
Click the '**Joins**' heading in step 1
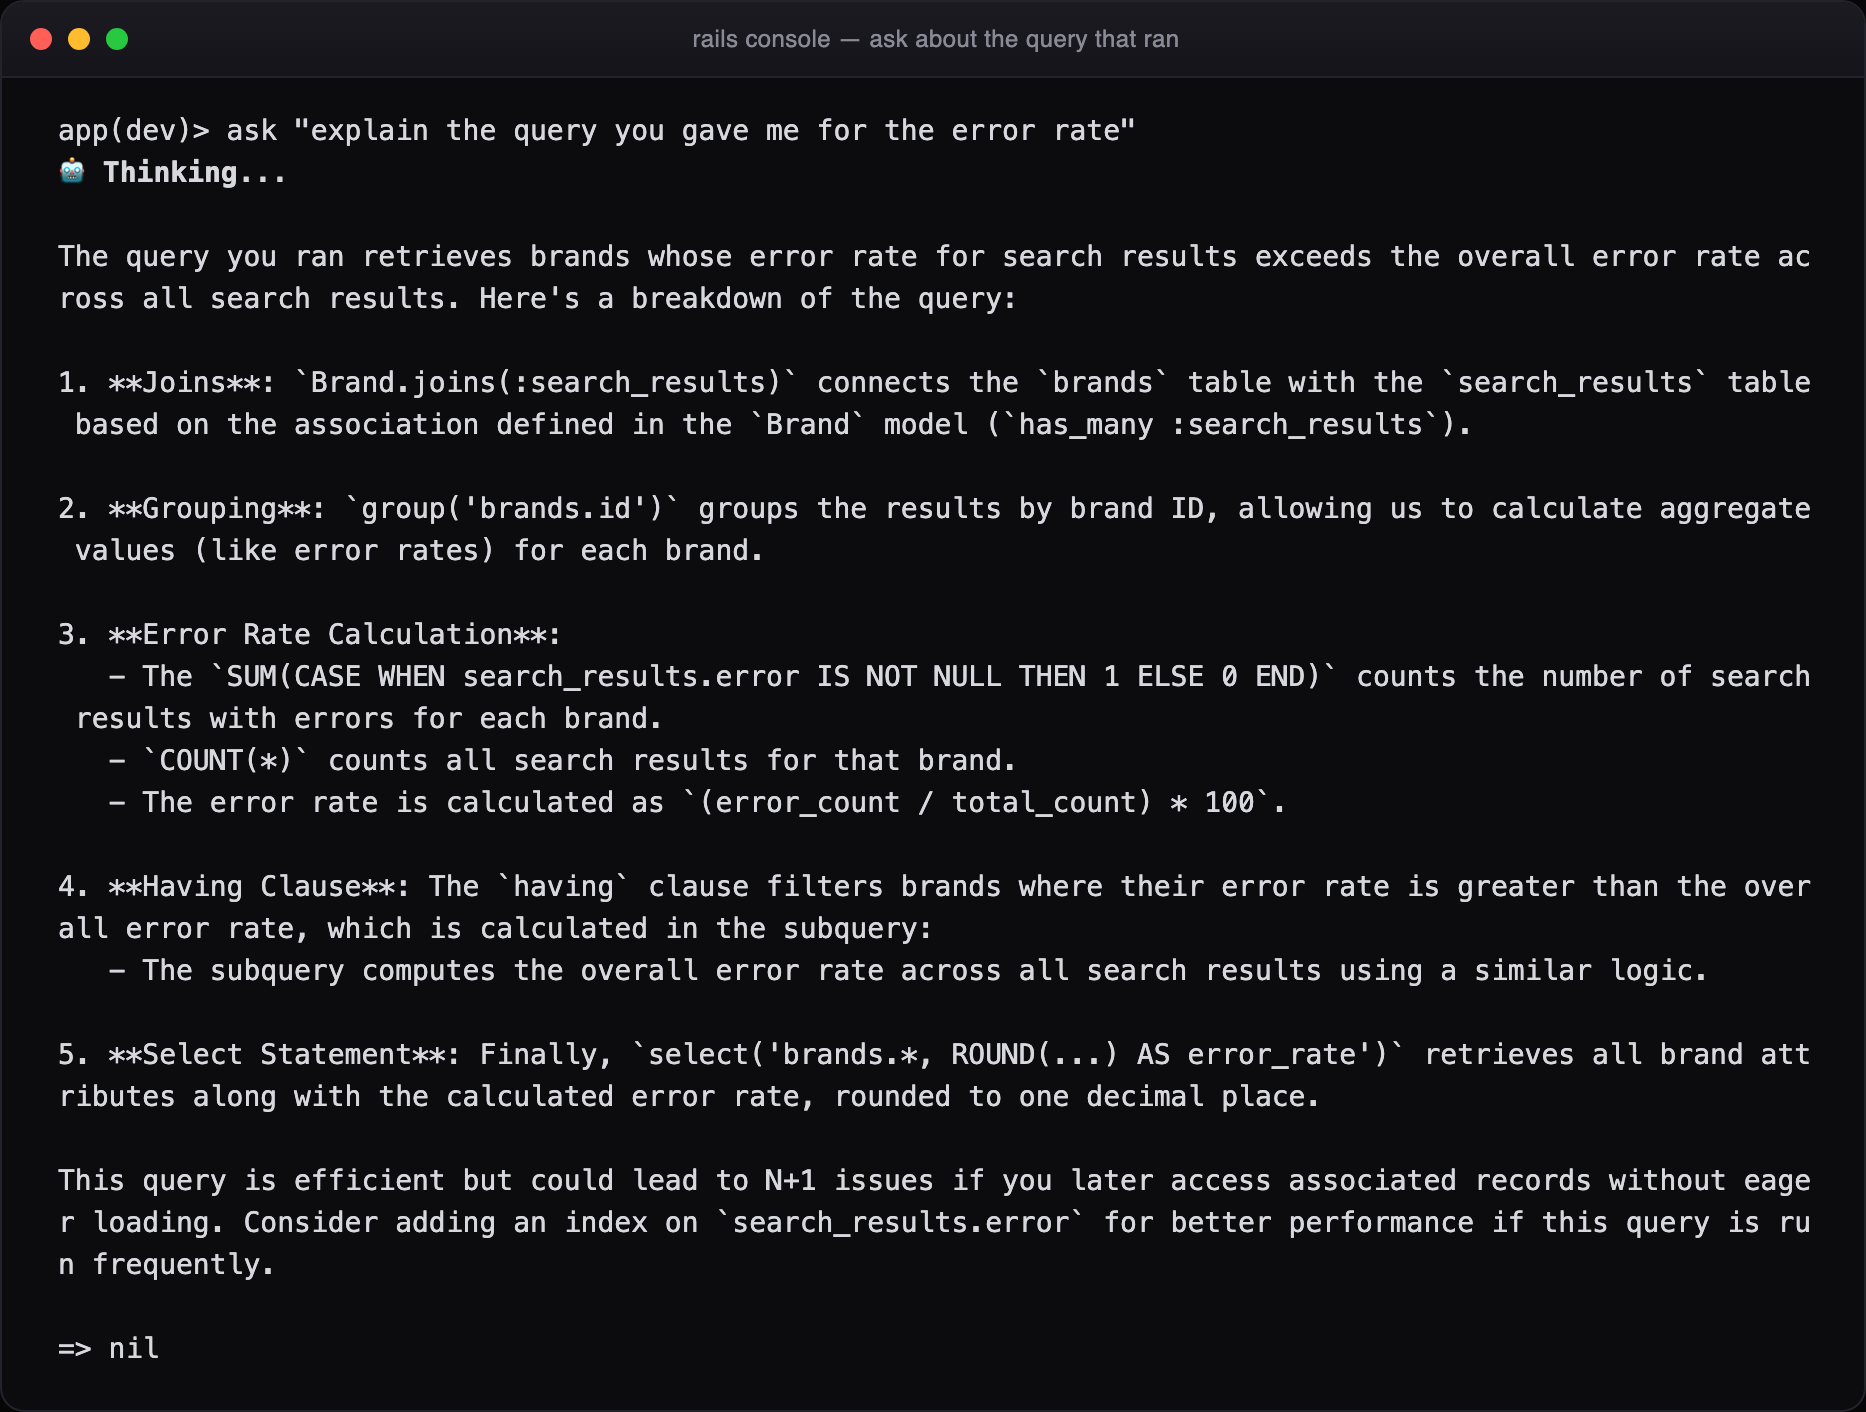pyautogui.click(x=190, y=383)
